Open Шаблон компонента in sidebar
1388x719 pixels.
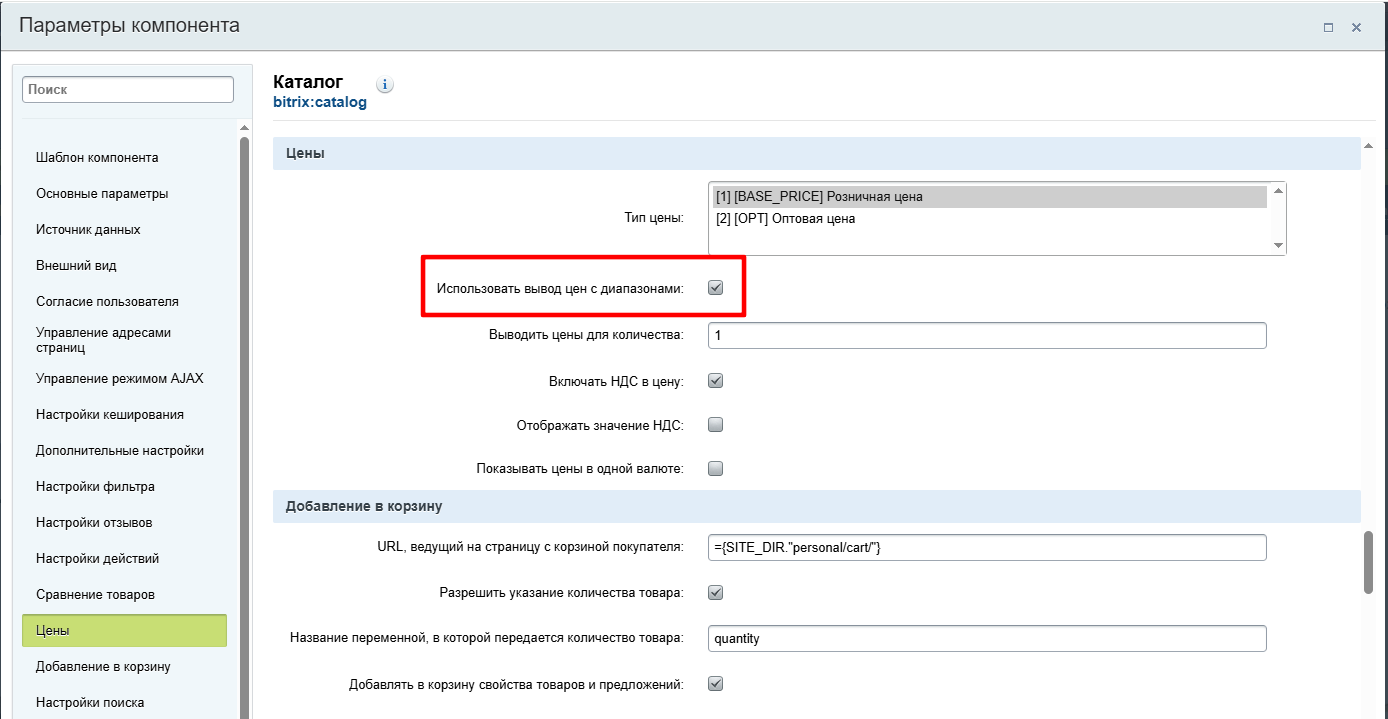click(97, 158)
